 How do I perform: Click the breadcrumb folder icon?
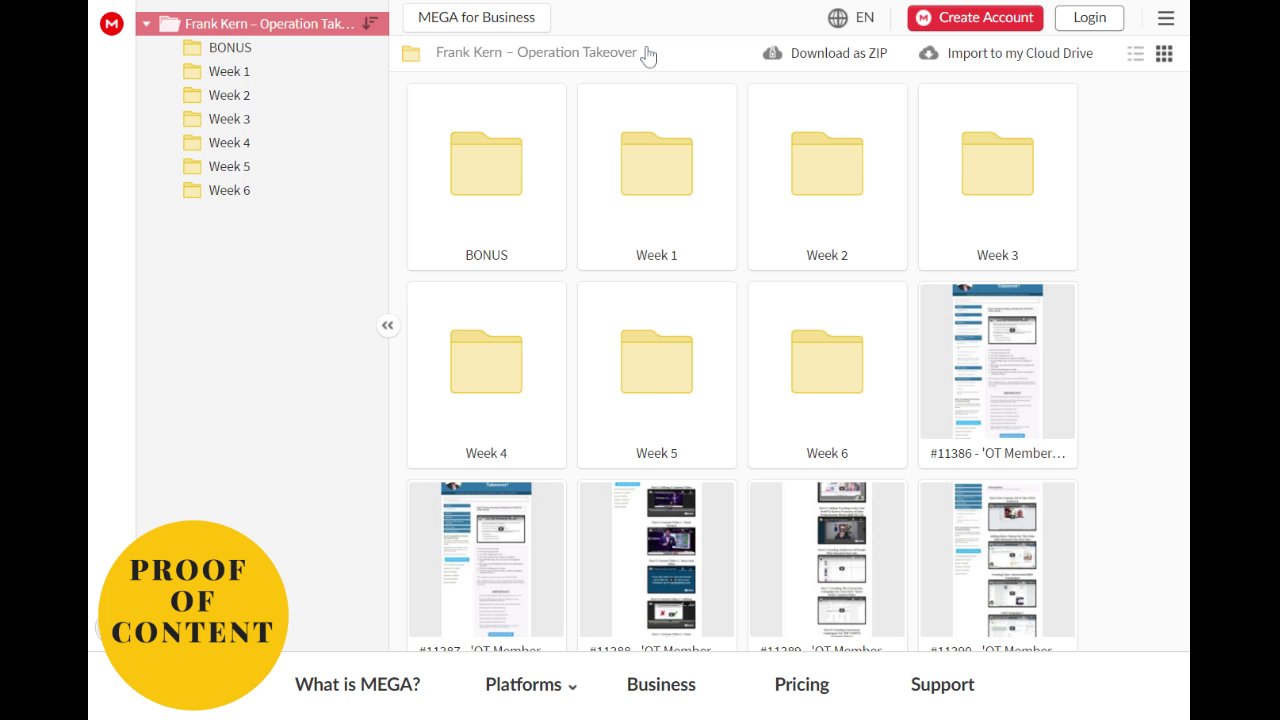tap(411, 53)
